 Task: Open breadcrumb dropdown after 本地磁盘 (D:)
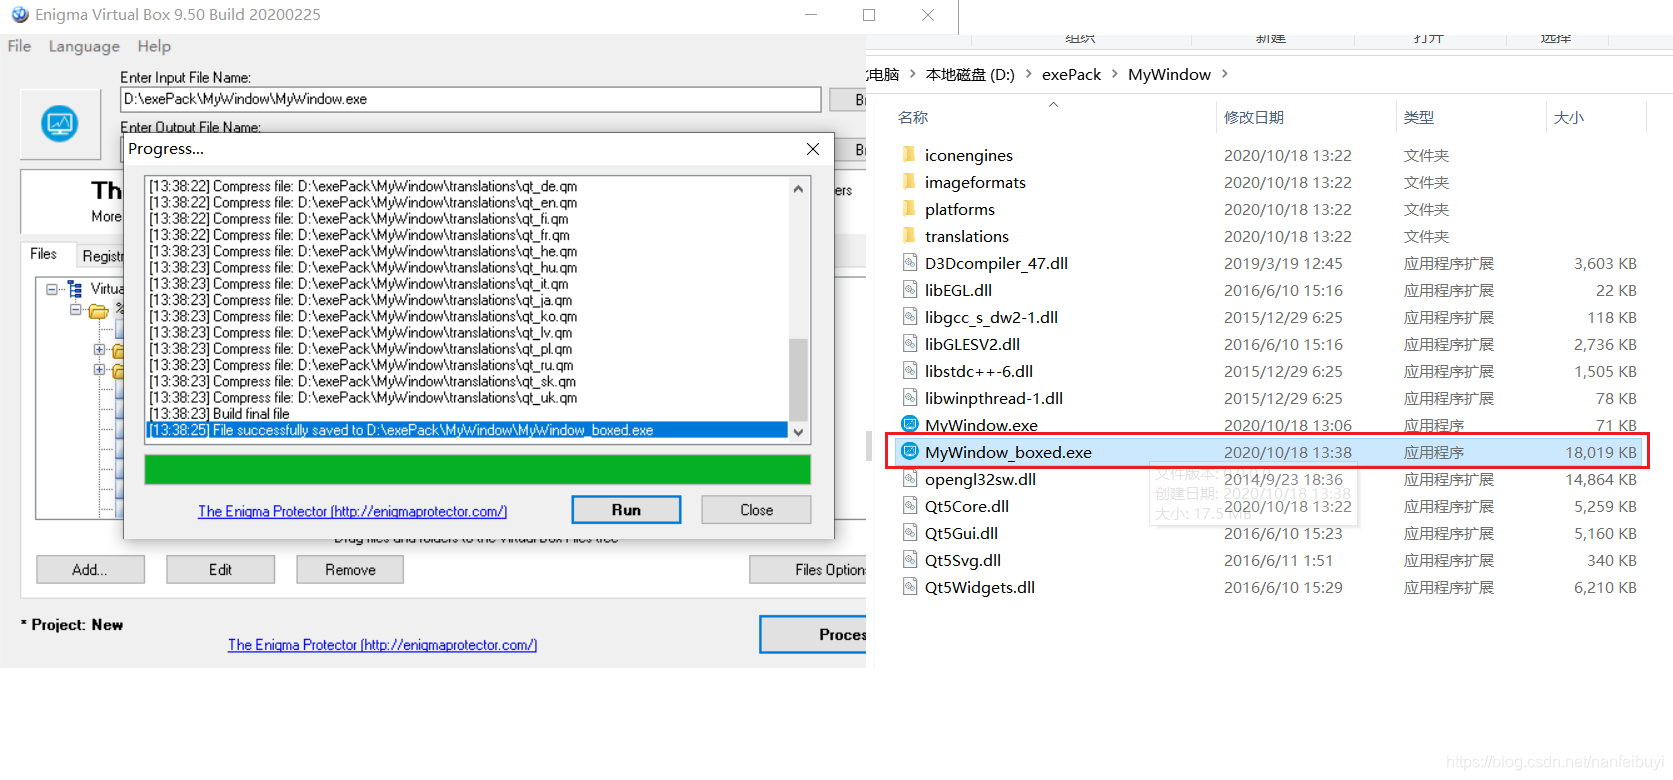1028,74
